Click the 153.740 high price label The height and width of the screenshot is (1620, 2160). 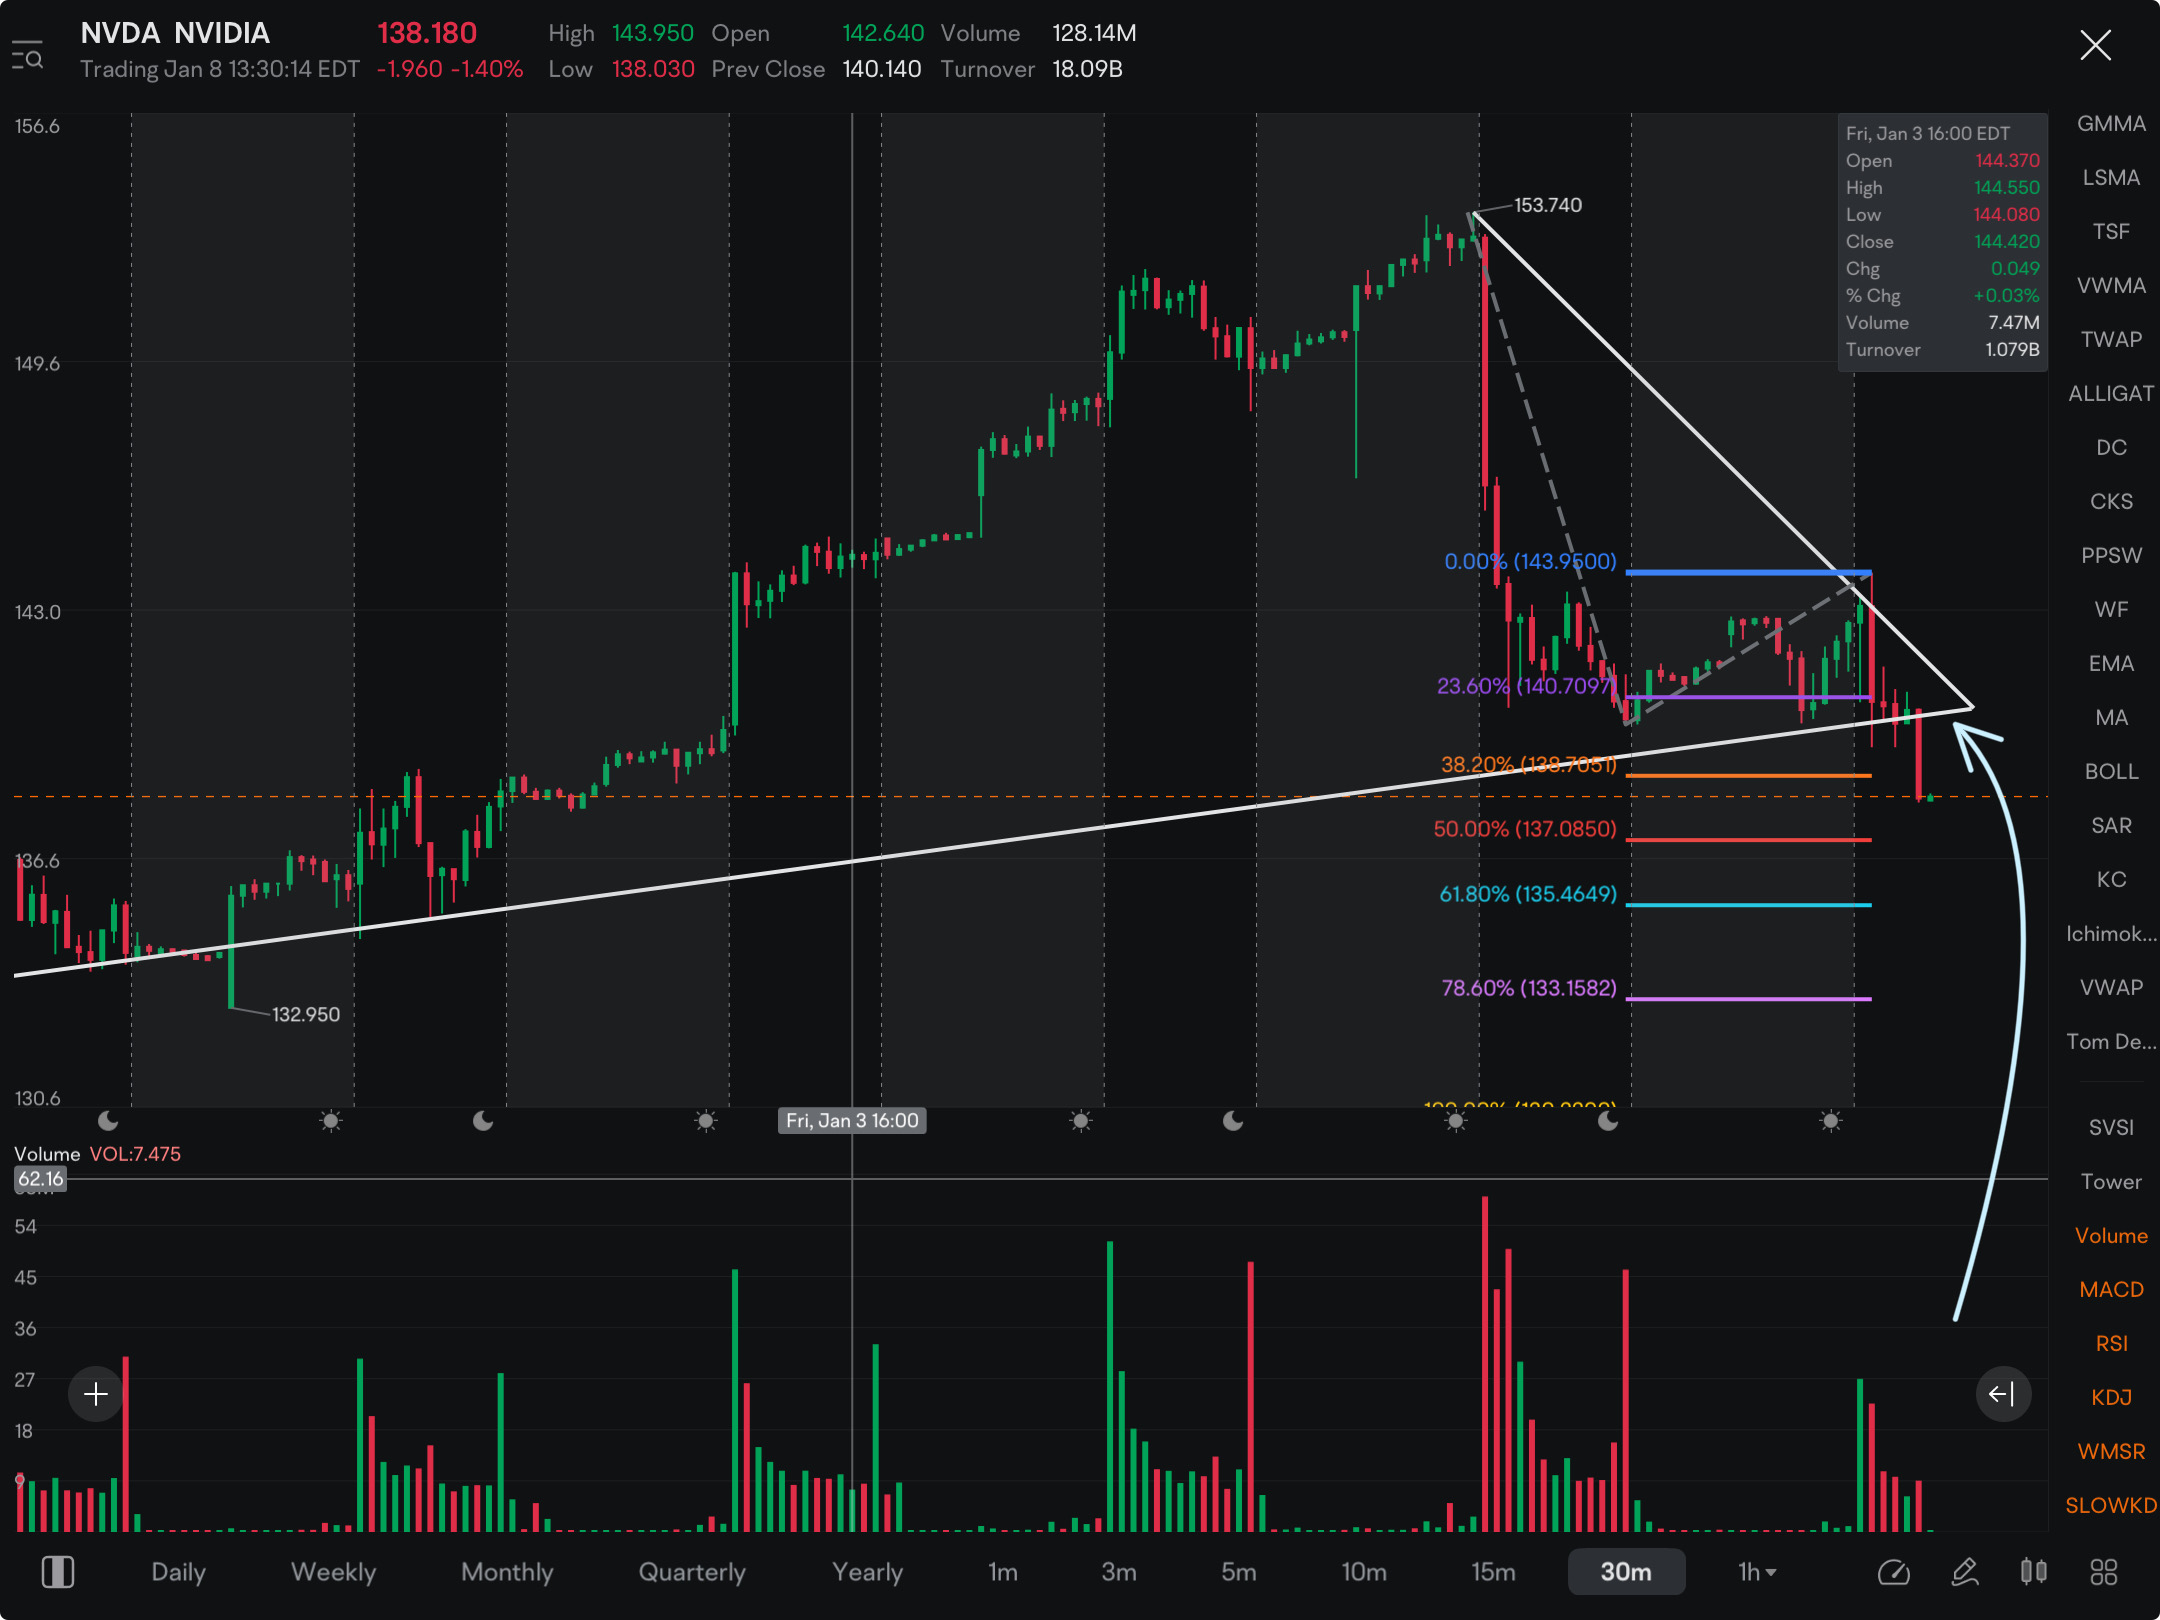[1547, 205]
